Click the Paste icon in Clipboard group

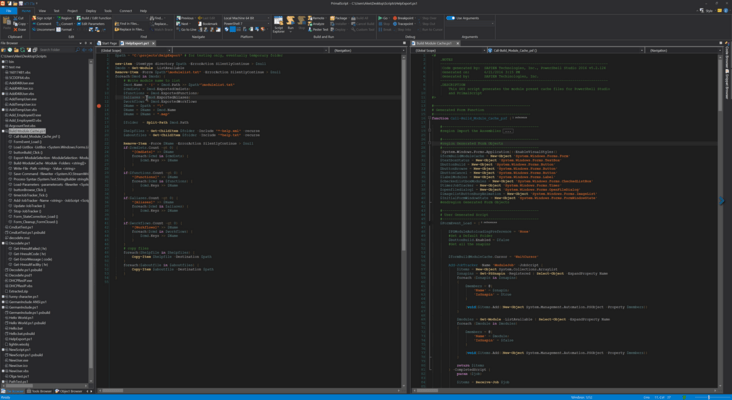tap(8, 23)
